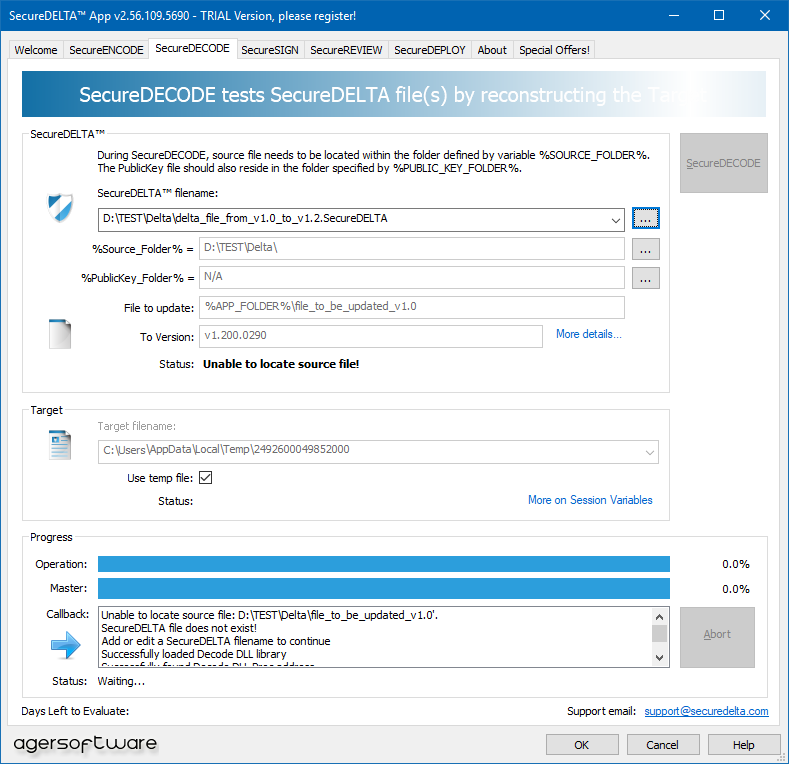Click the File to update field
This screenshot has width=789, height=764.
pyautogui.click(x=412, y=307)
